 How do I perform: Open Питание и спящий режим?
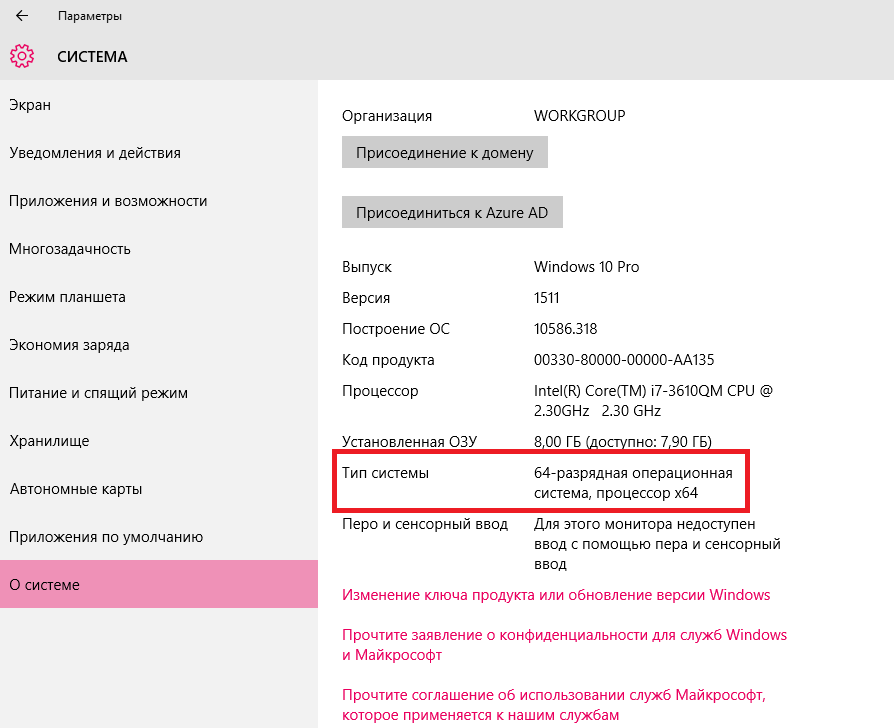(98, 393)
